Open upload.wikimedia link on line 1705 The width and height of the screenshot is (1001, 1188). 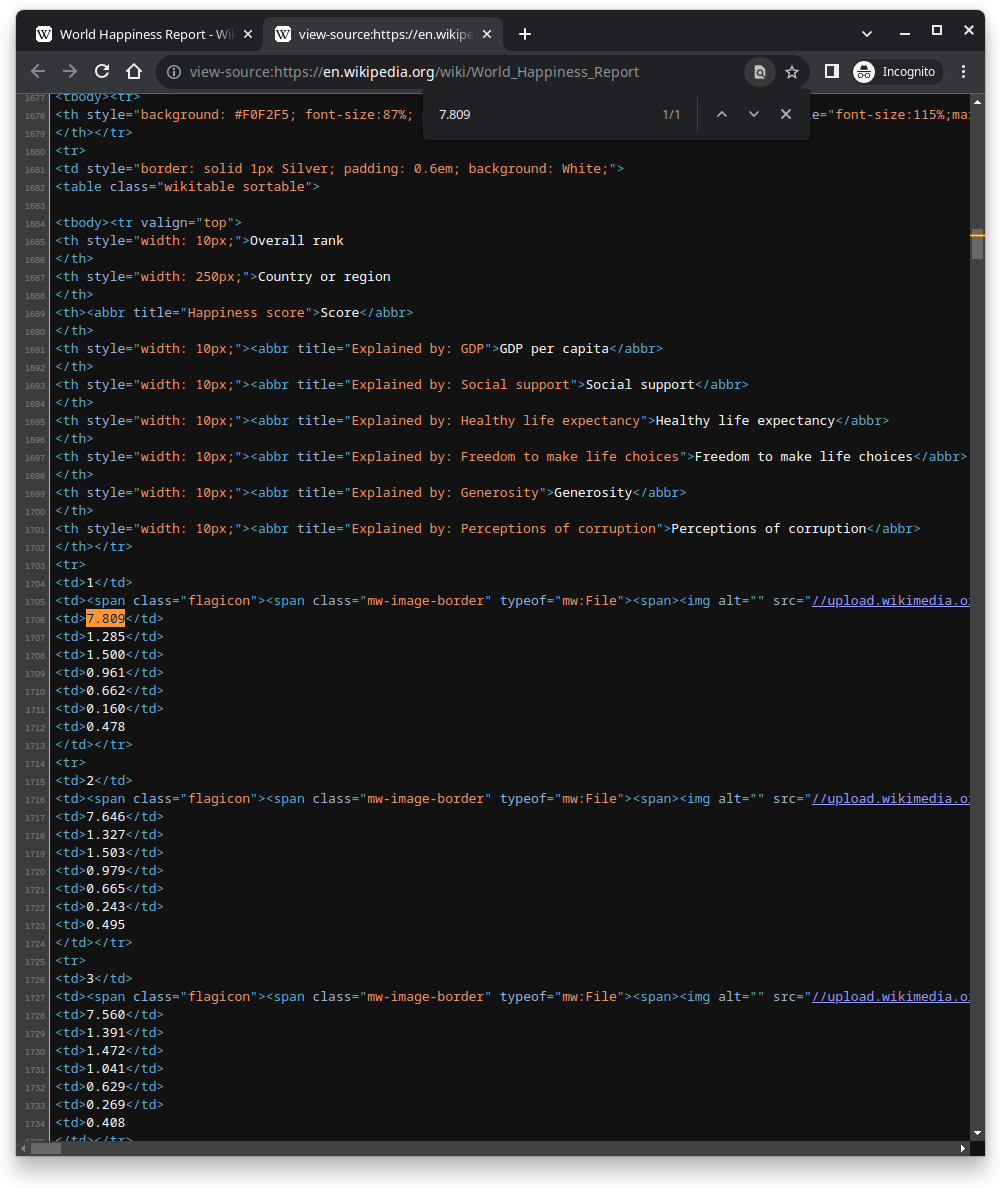[890, 601]
